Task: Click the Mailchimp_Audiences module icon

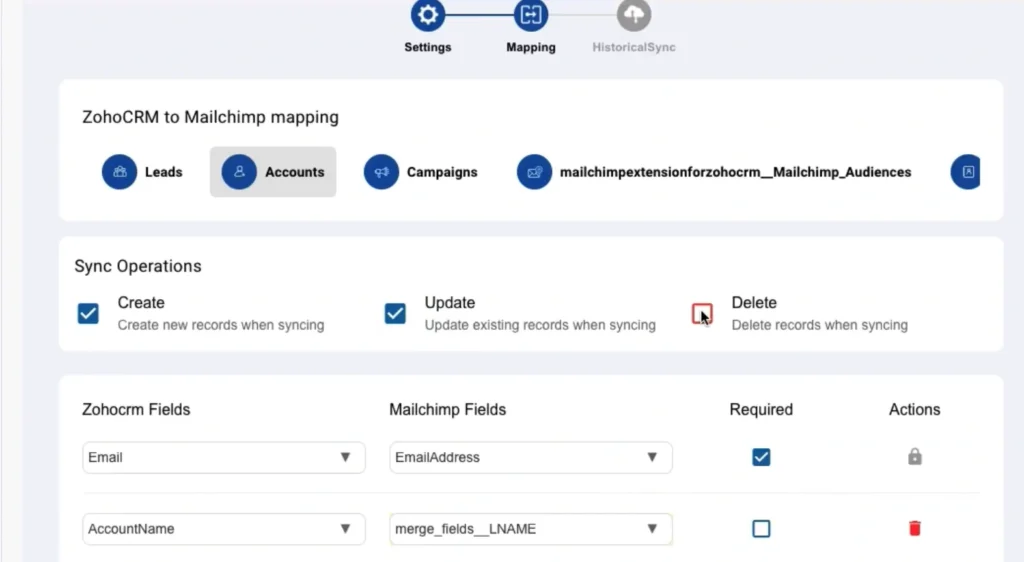Action: pos(534,172)
